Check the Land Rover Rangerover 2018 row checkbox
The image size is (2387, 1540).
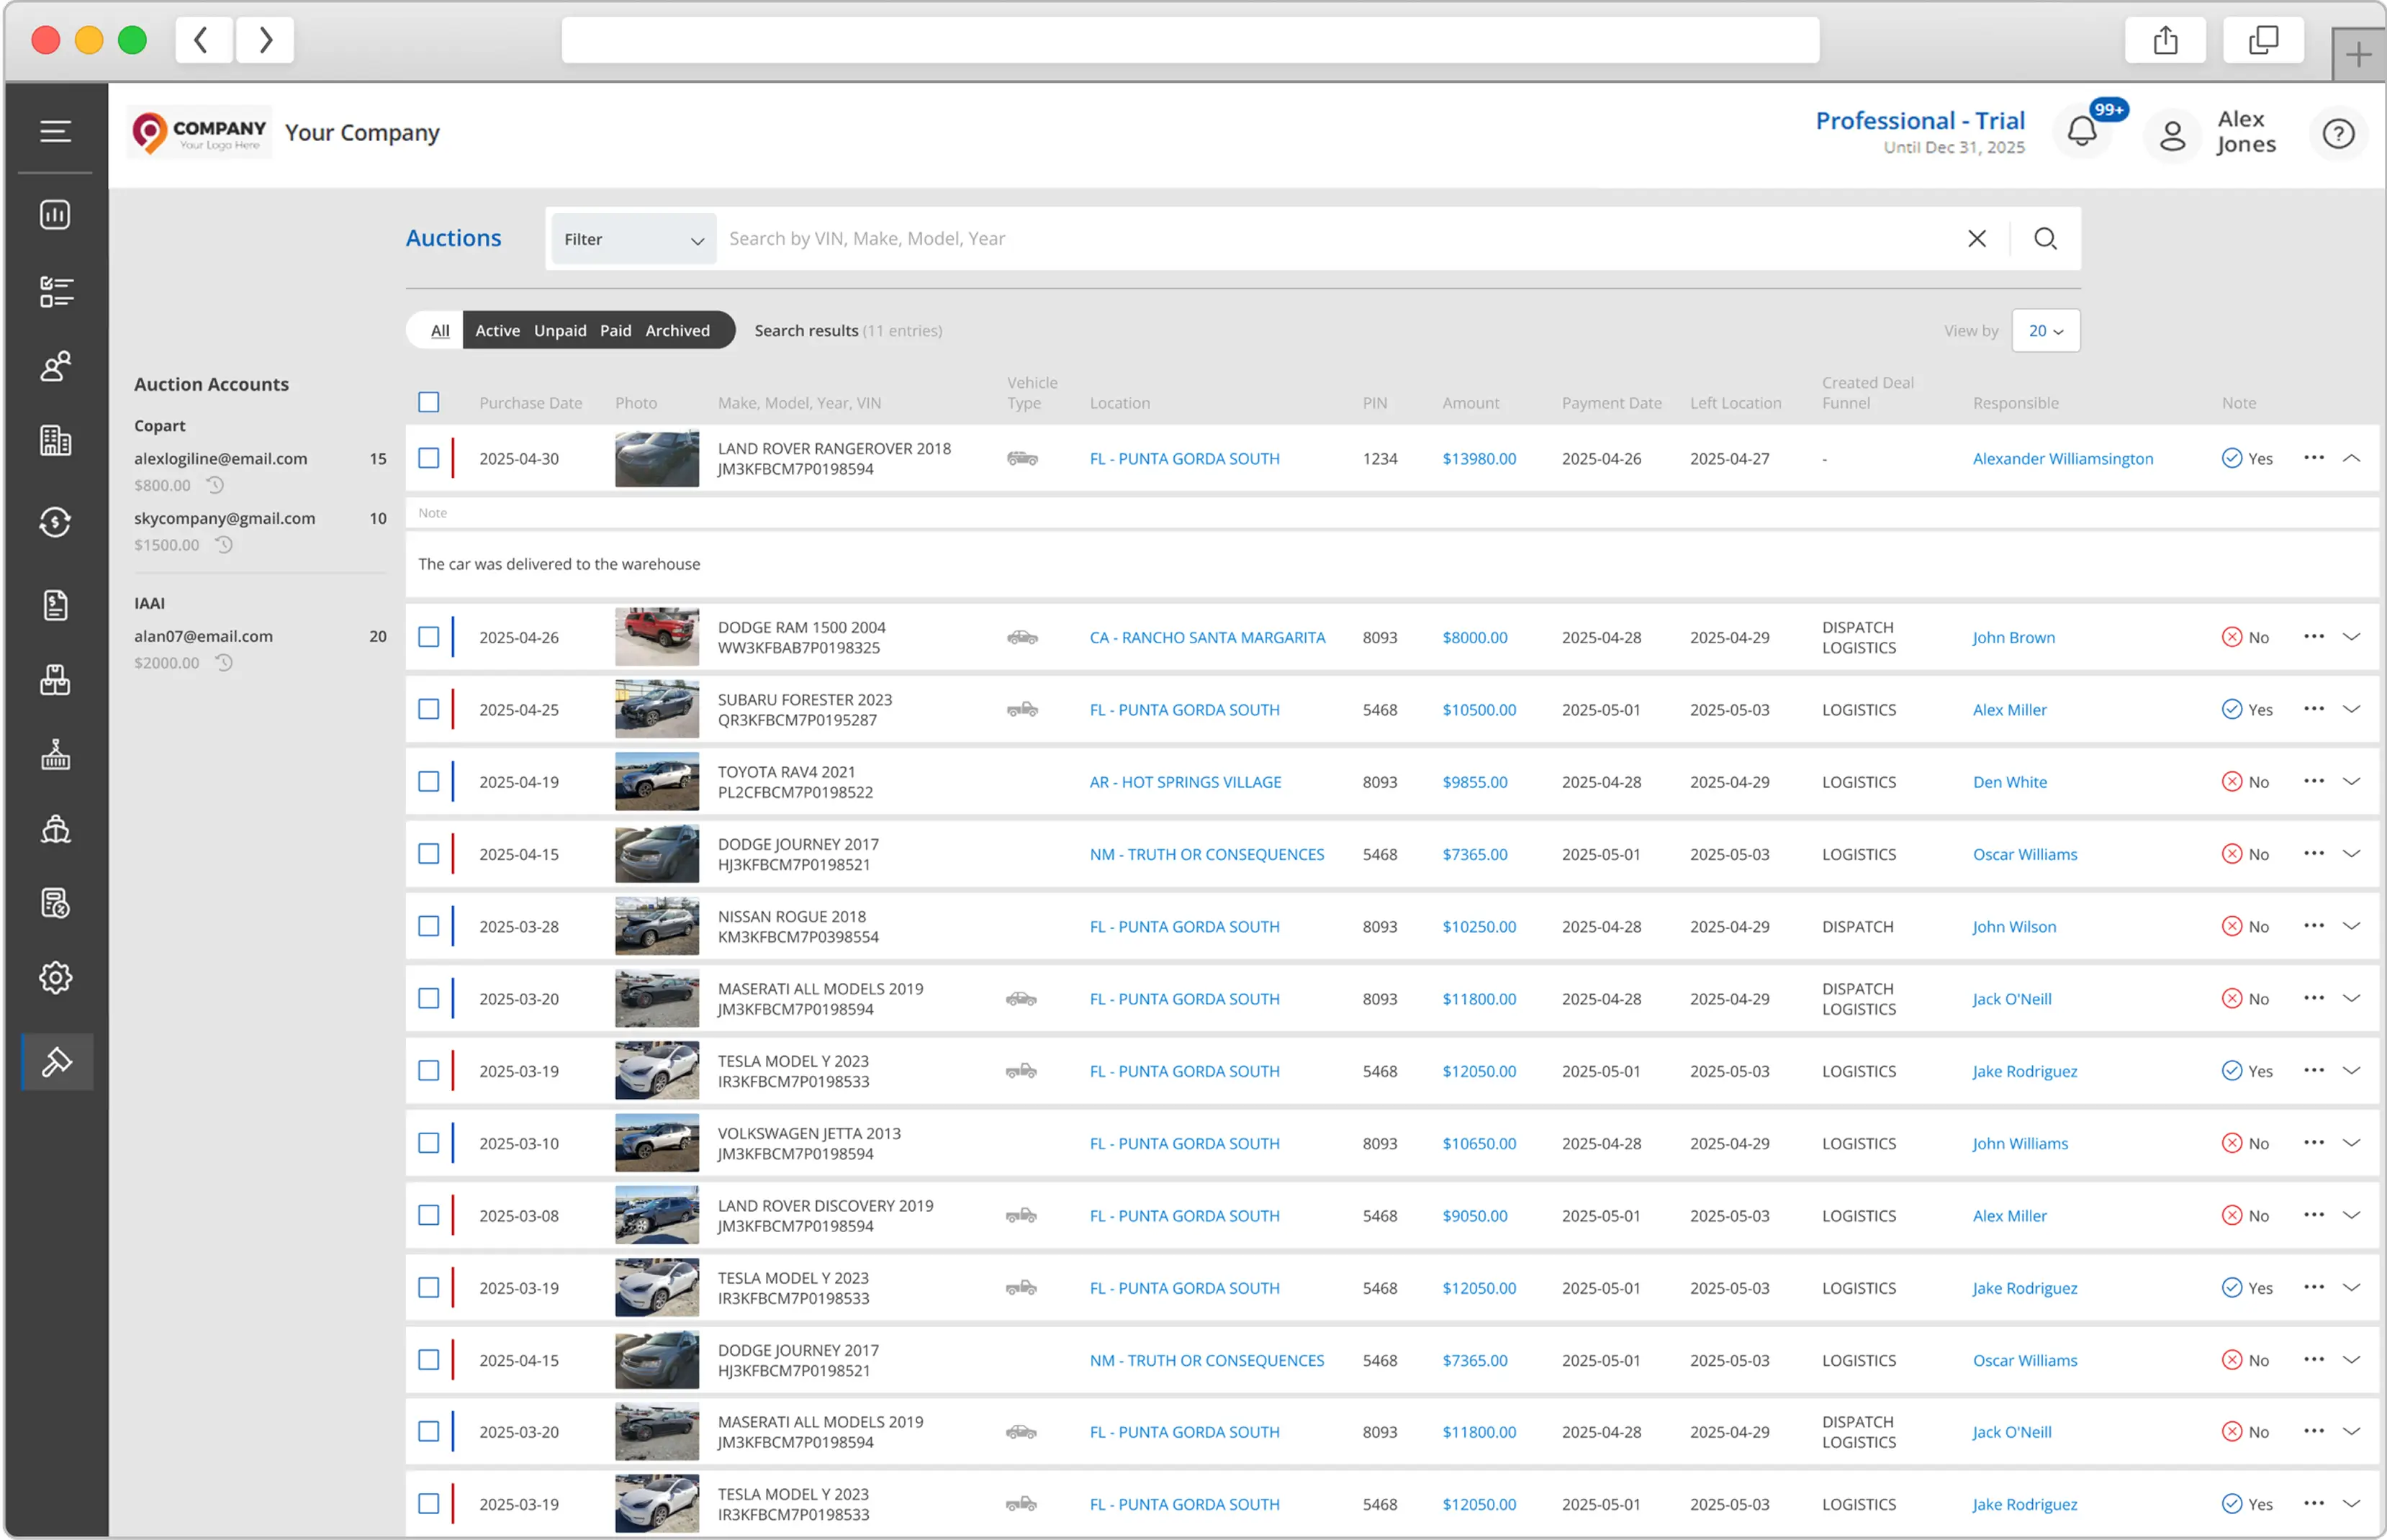[429, 458]
